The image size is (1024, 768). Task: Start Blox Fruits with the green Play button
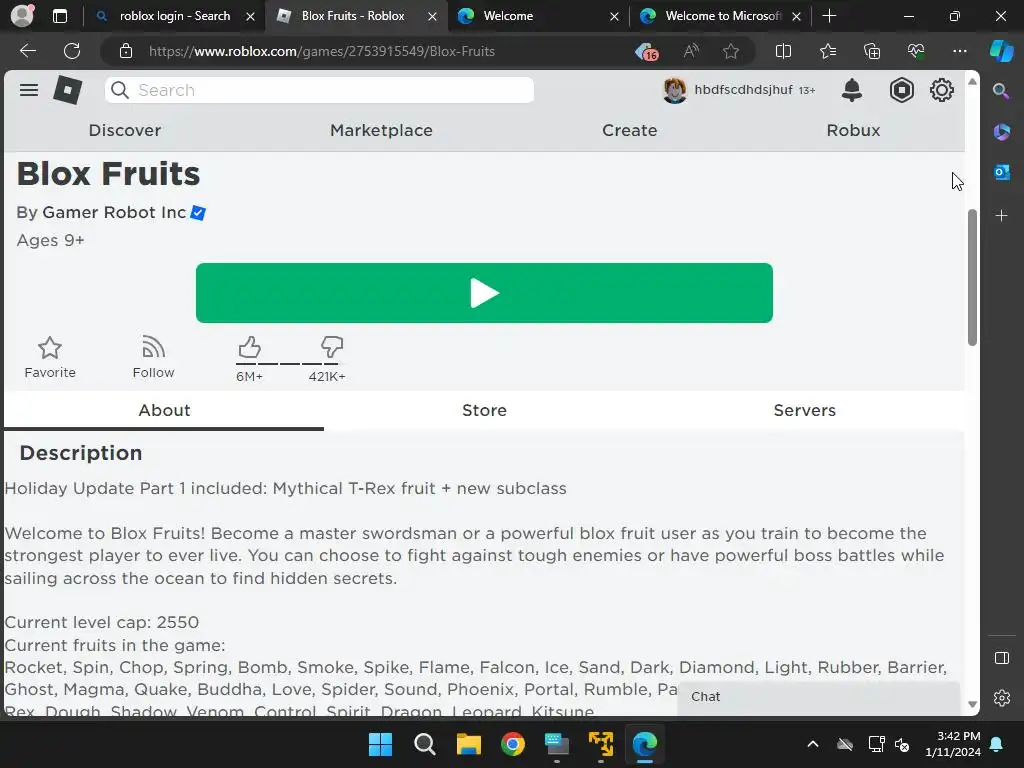[x=484, y=293]
